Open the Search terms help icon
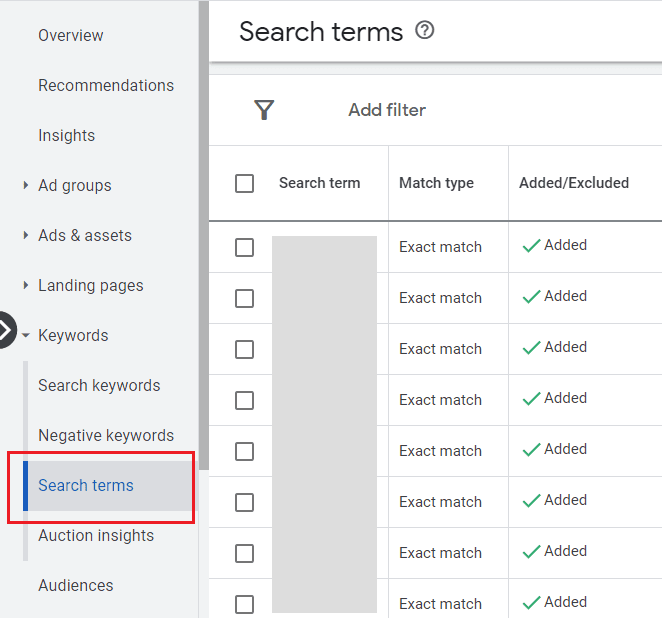The image size is (662, 618). tap(425, 31)
